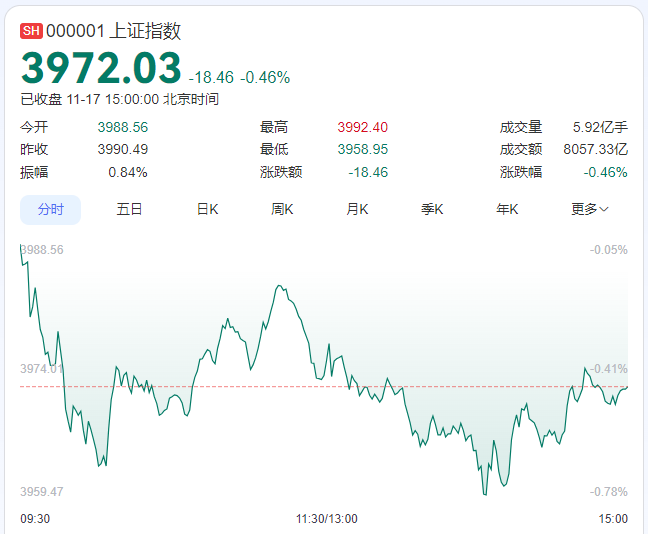Screen dimensions: 648x534
Task: Select the 季K tab
Action: (x=432, y=209)
